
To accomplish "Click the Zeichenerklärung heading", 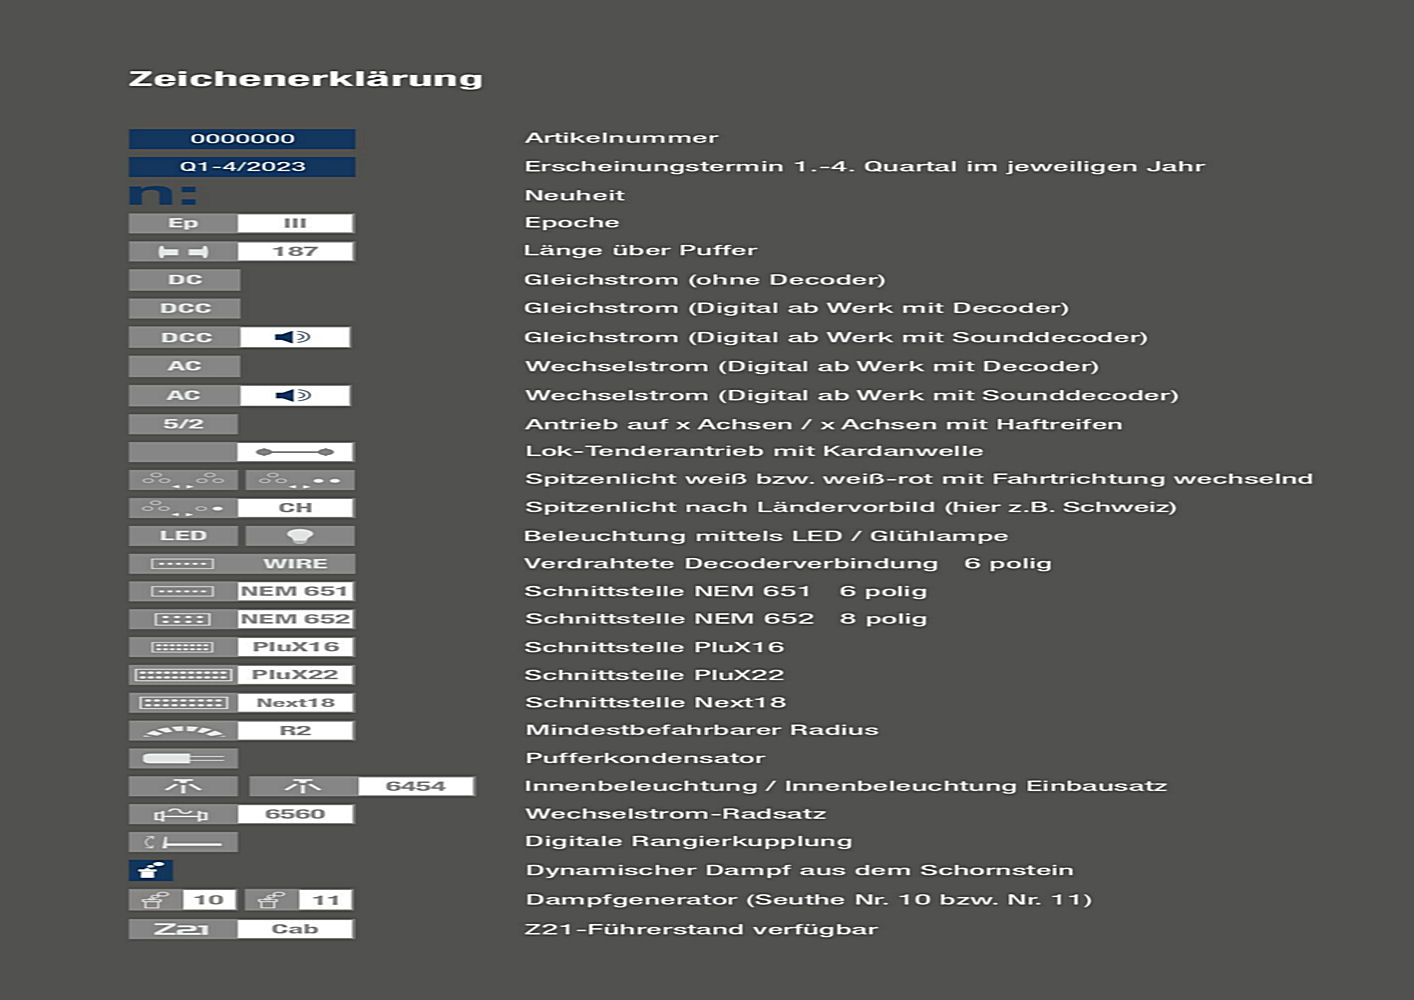I will click(305, 79).
